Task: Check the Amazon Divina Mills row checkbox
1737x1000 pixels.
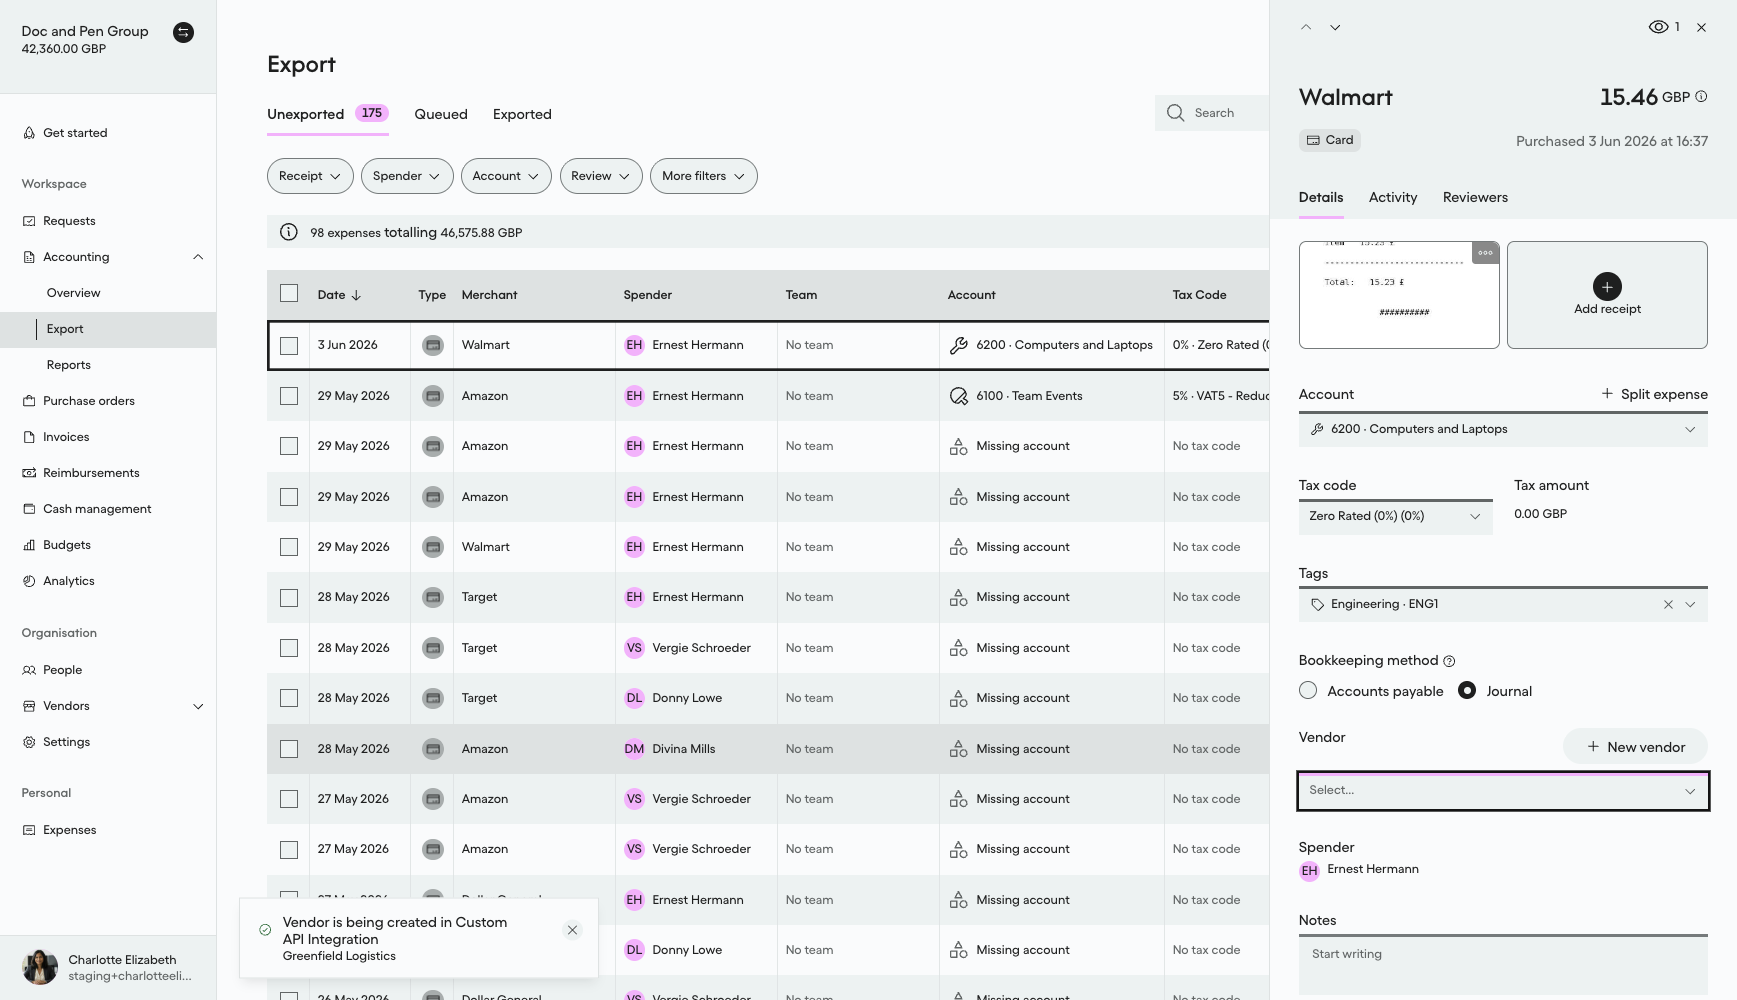Action: click(289, 749)
